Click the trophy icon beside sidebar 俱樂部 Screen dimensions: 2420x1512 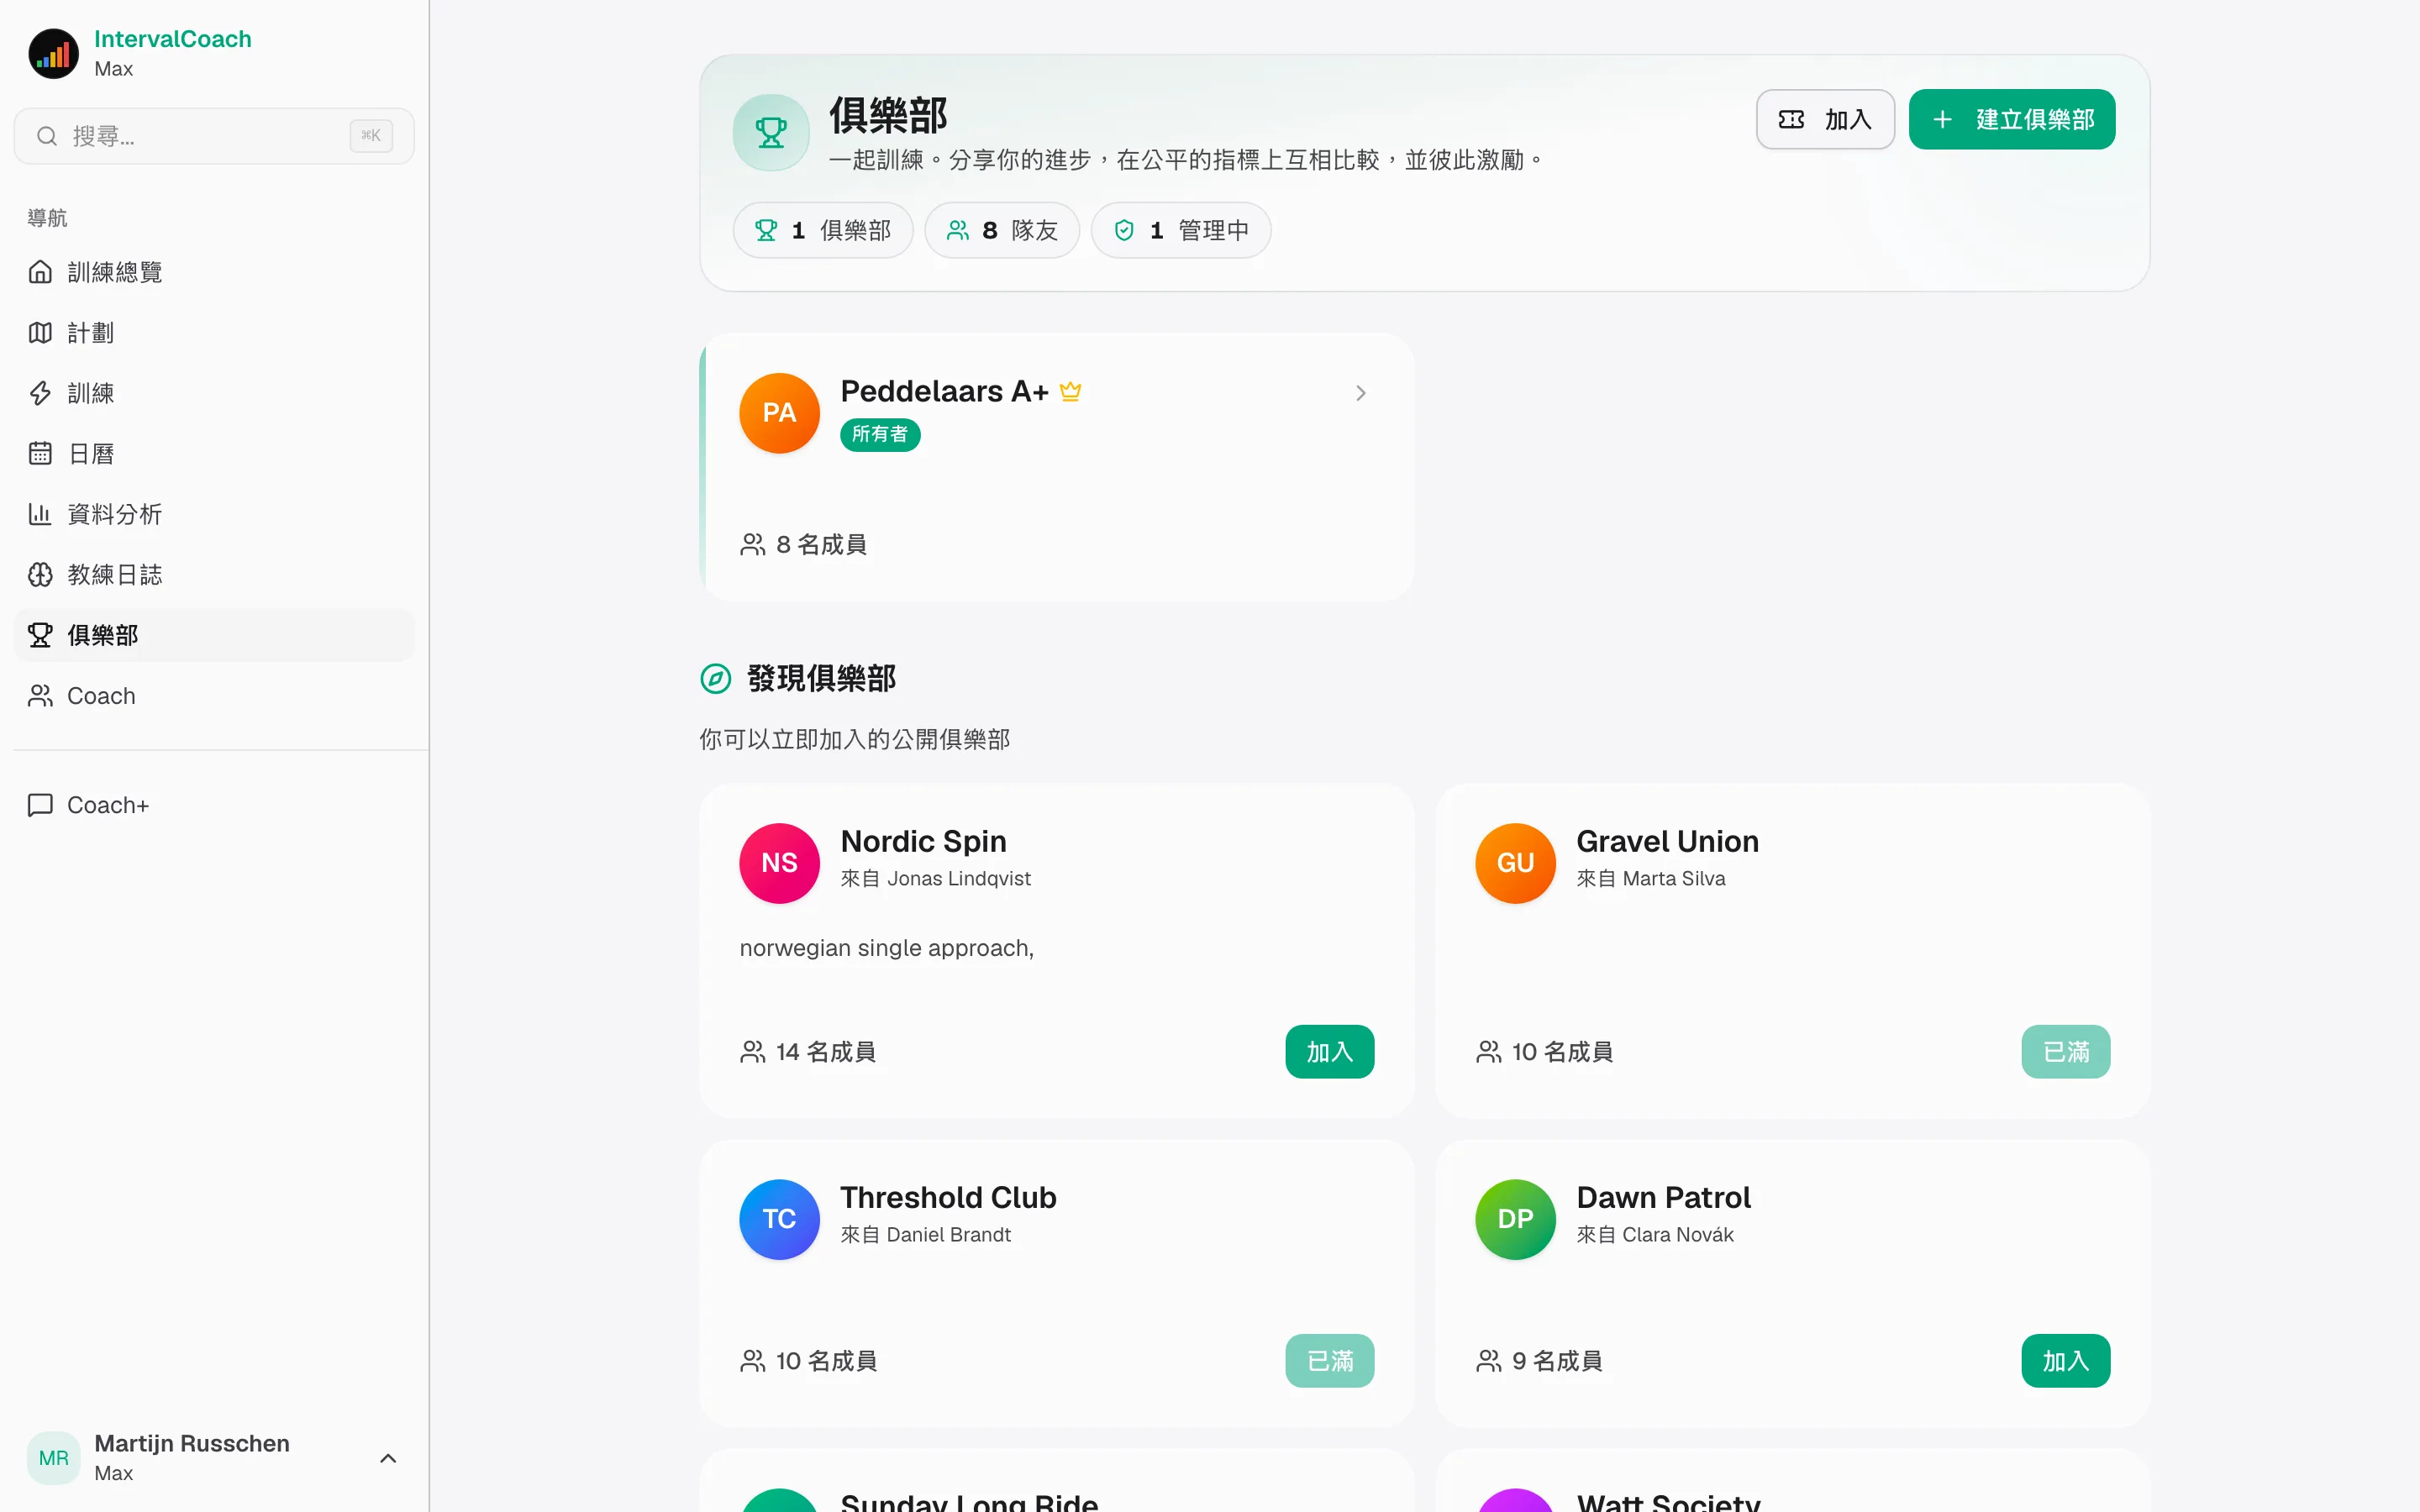[x=40, y=635]
